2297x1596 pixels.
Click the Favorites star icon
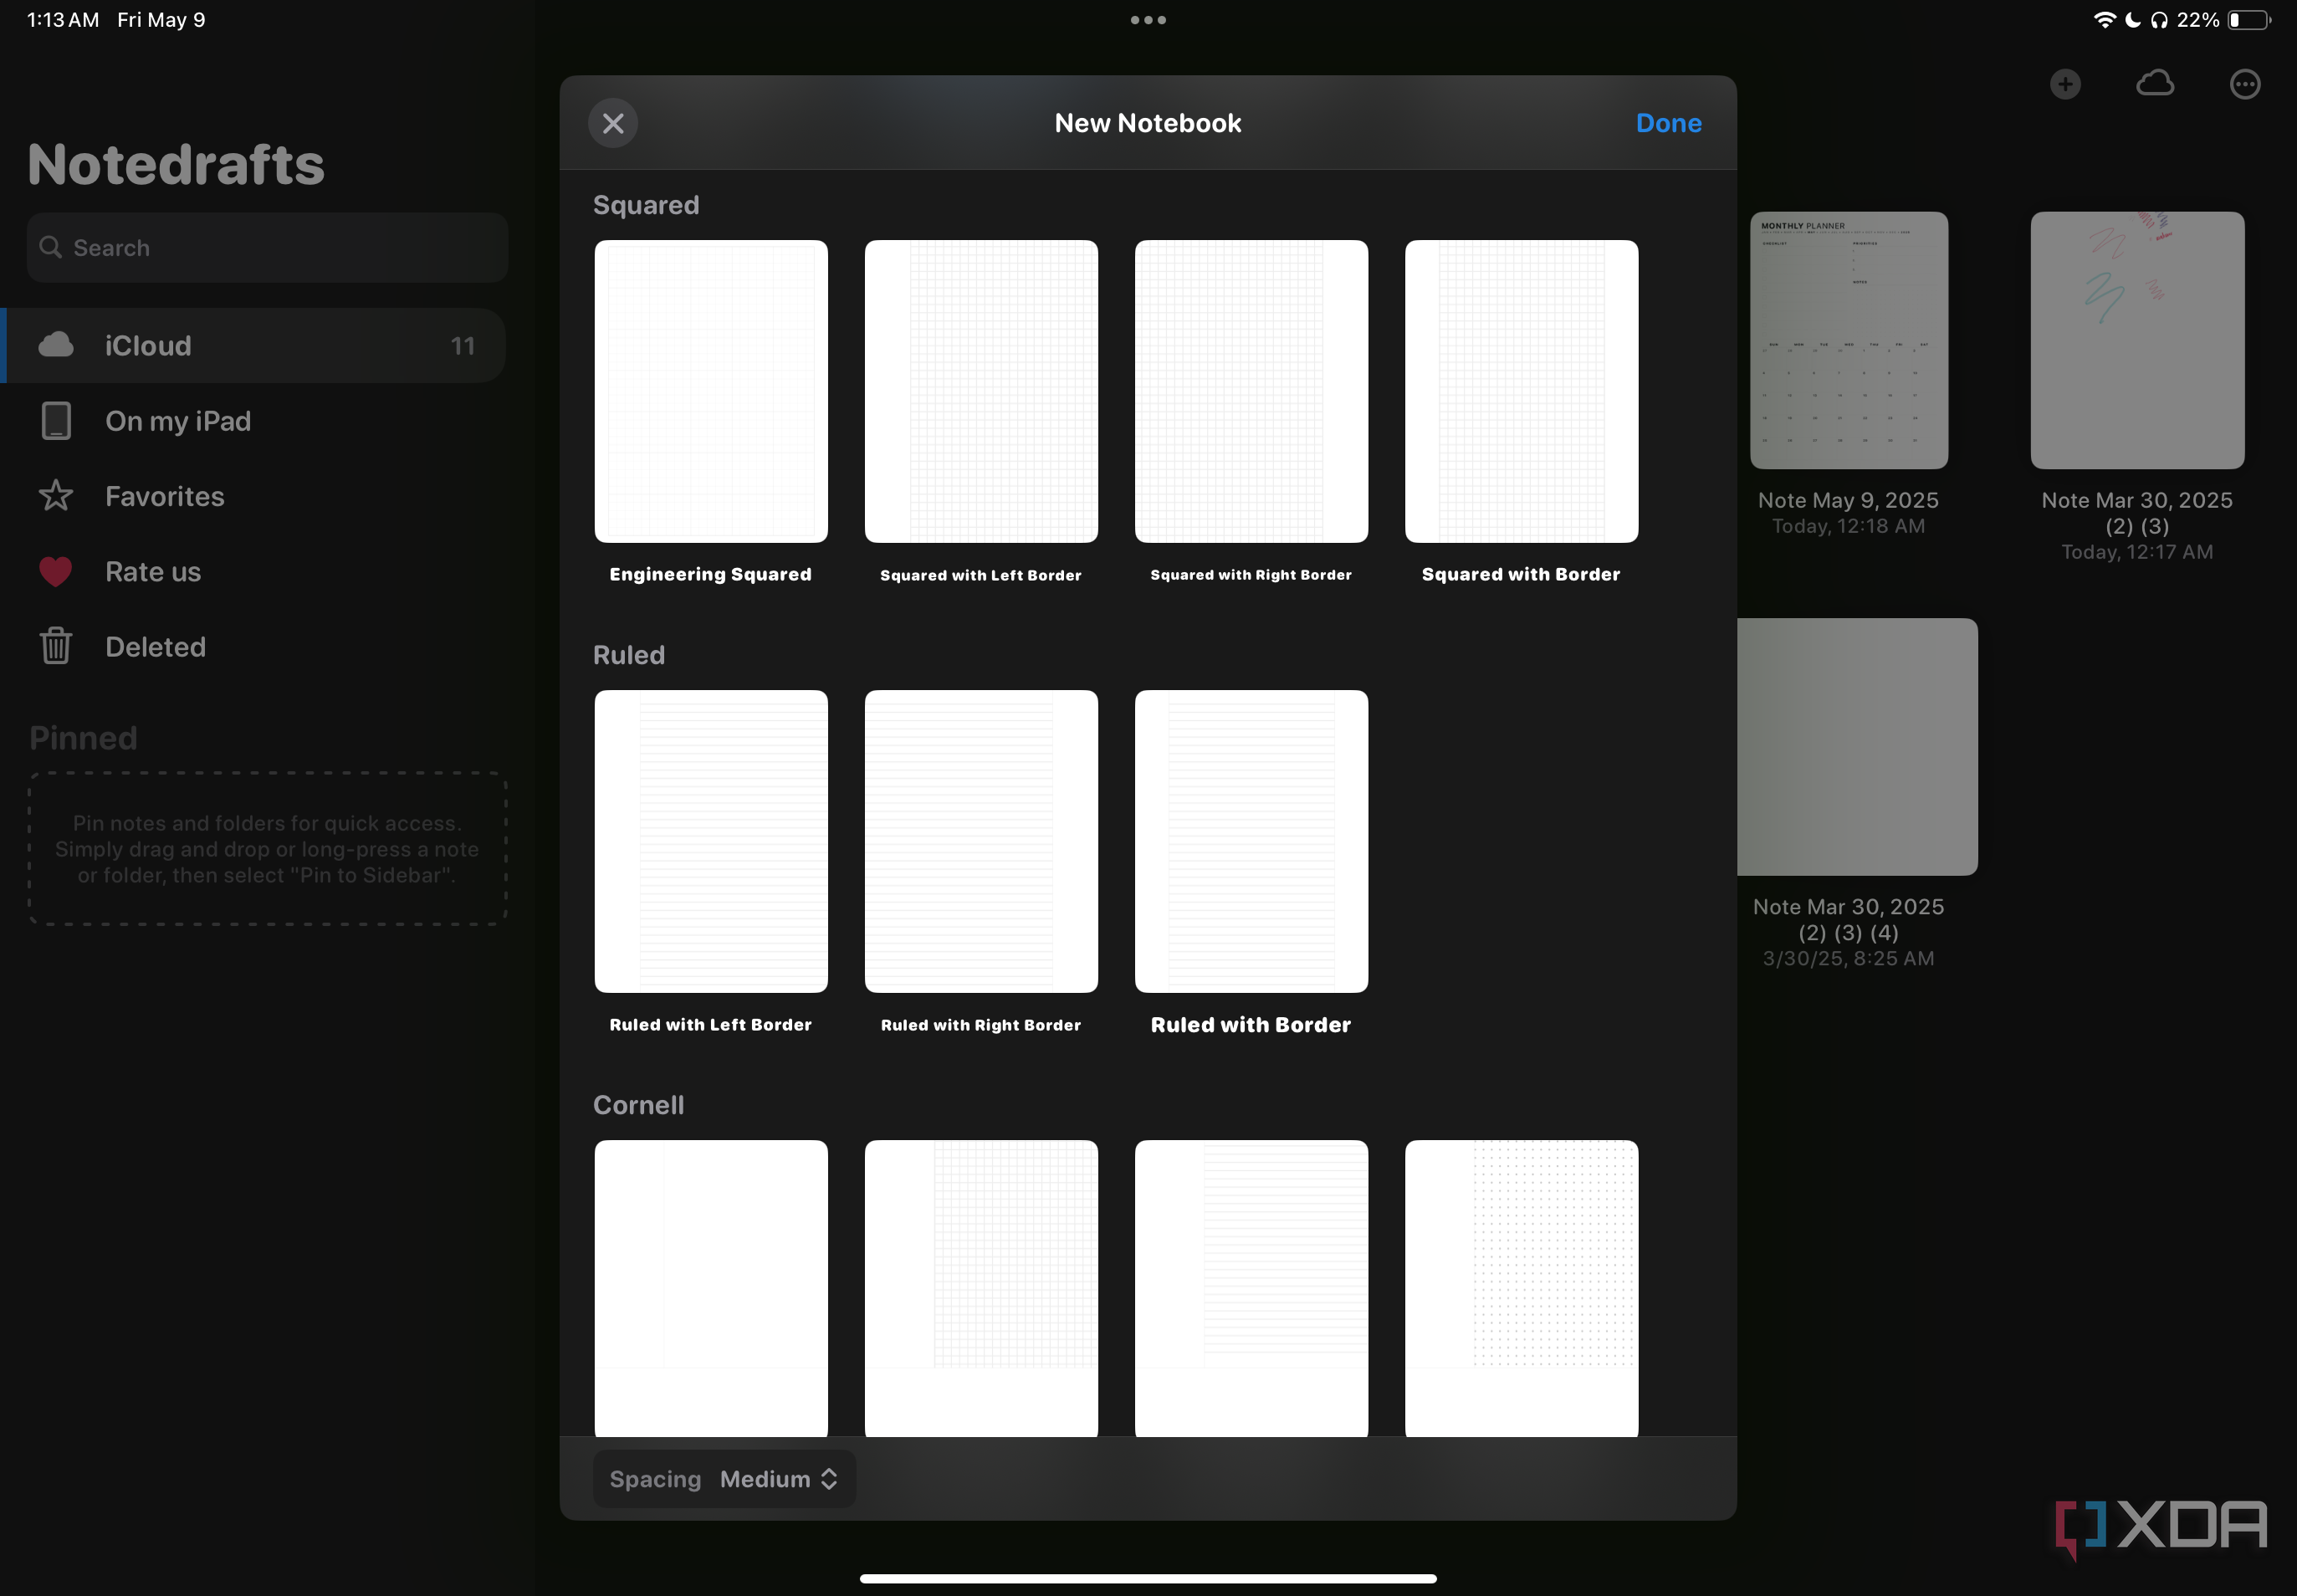pyautogui.click(x=56, y=496)
